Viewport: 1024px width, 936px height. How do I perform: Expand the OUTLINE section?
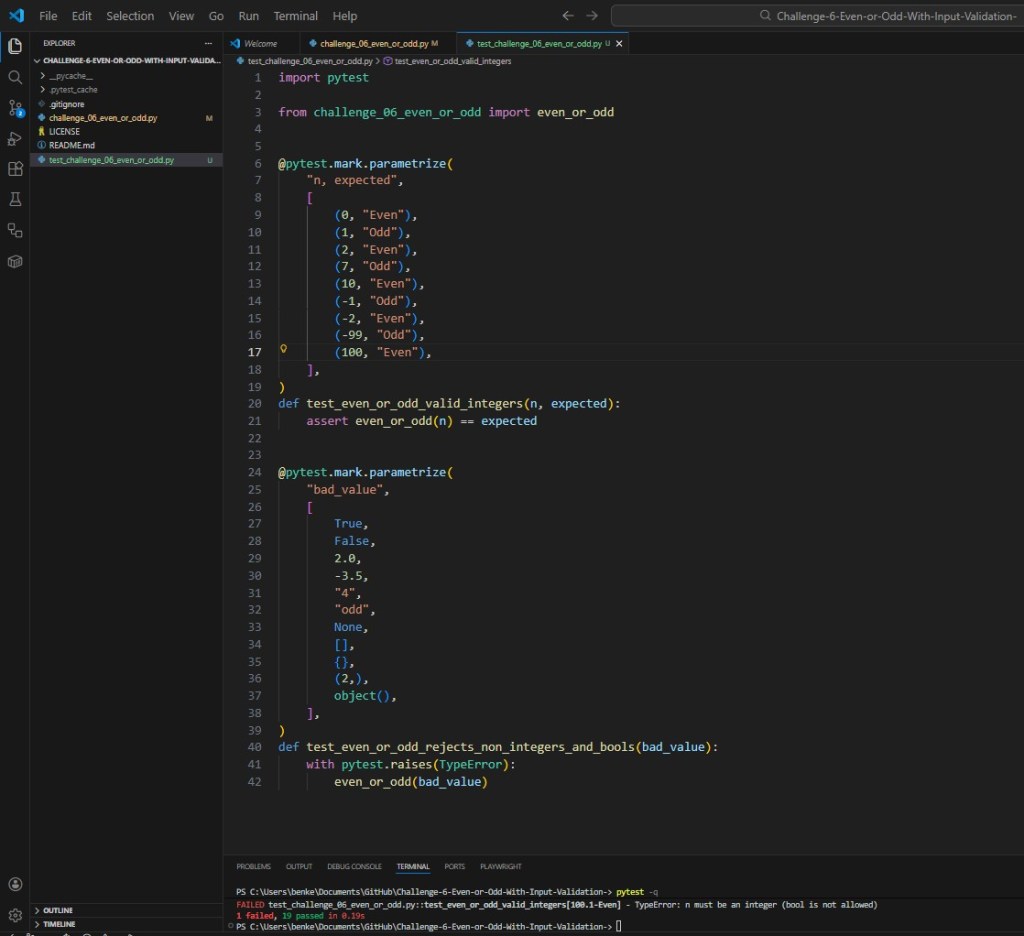click(60, 910)
